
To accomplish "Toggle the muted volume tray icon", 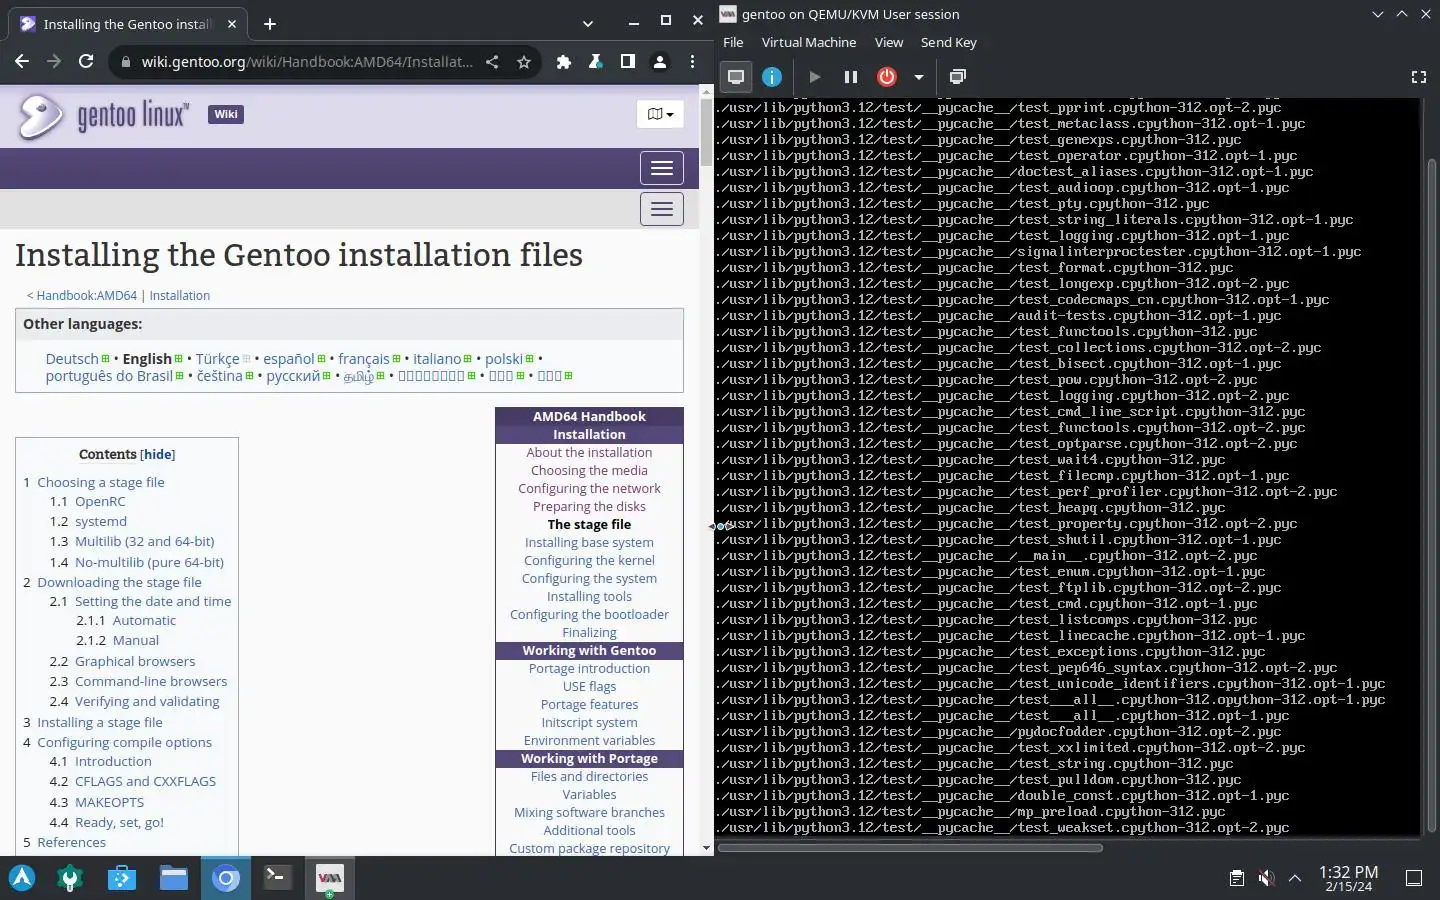I will coord(1266,878).
